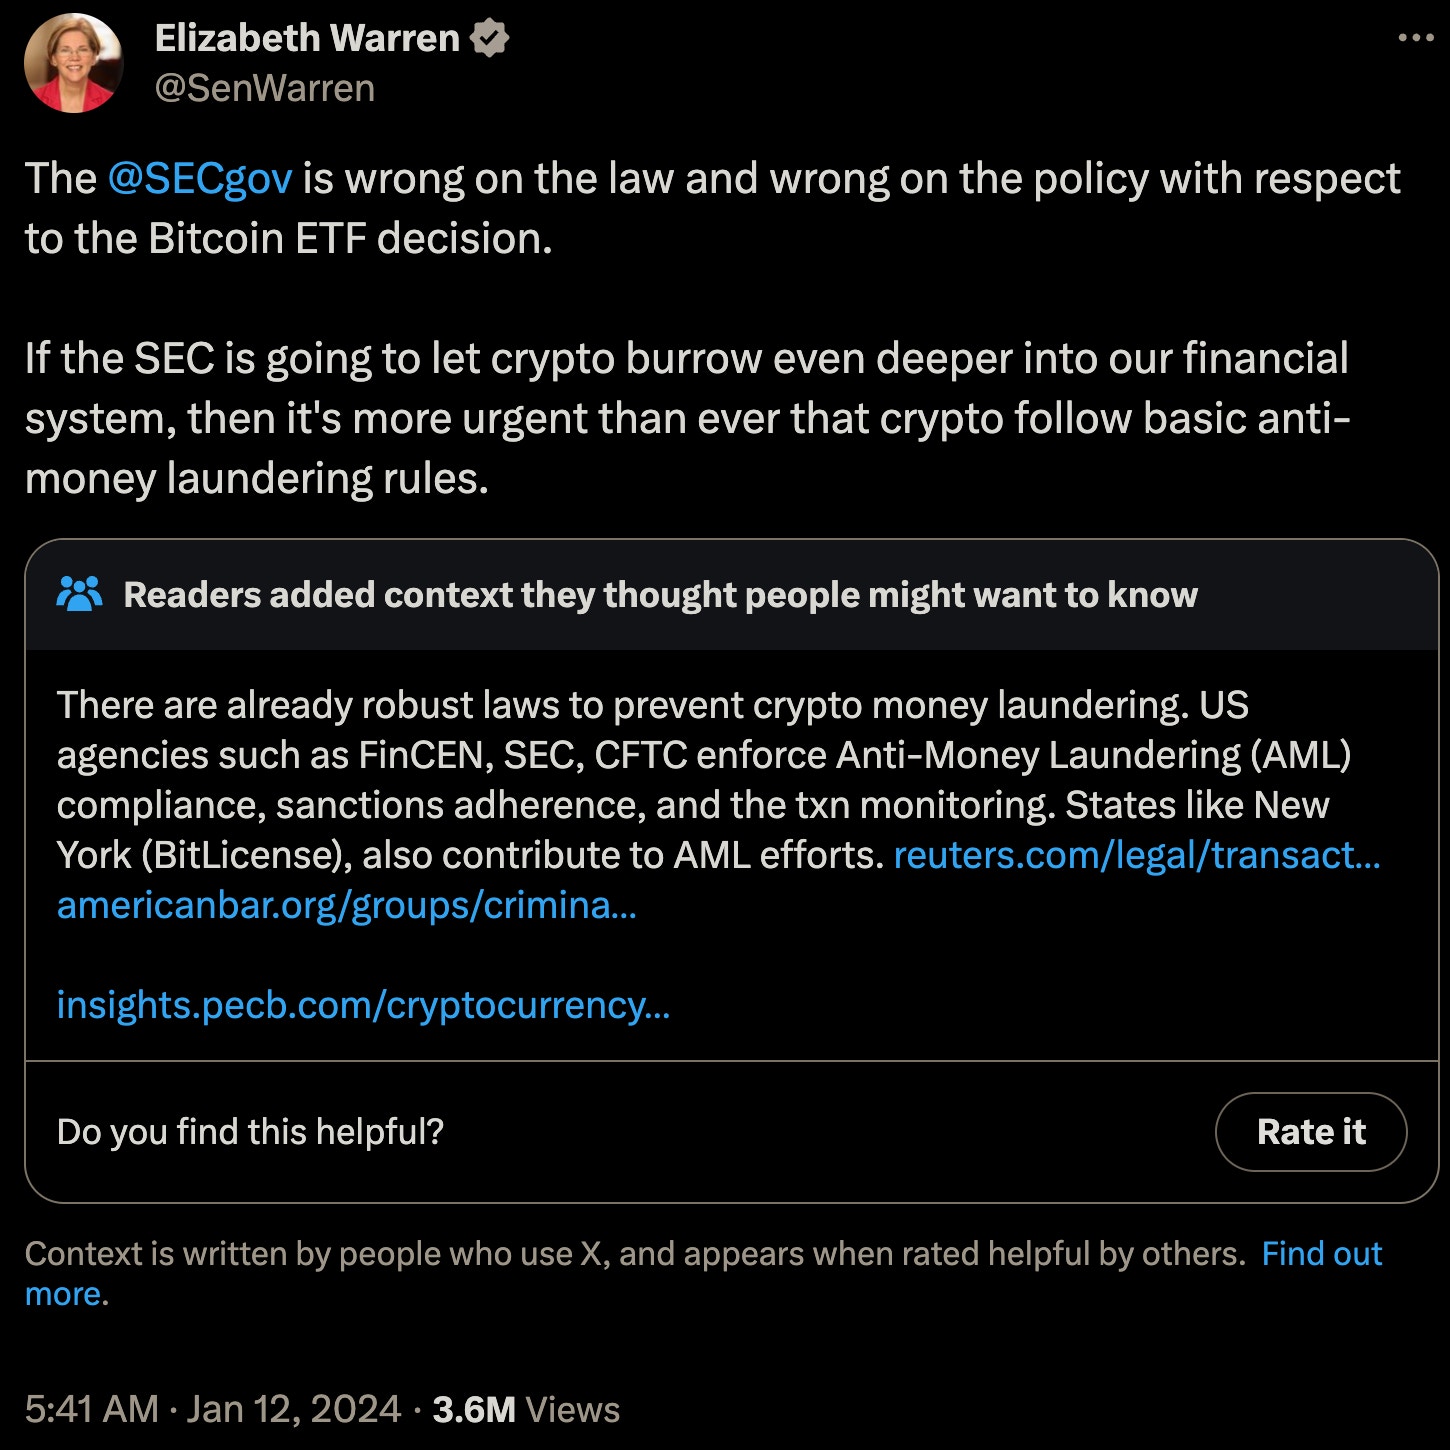Open the tweet options menu via three dots
Image resolution: width=1450 pixels, height=1450 pixels.
[x=1415, y=36]
